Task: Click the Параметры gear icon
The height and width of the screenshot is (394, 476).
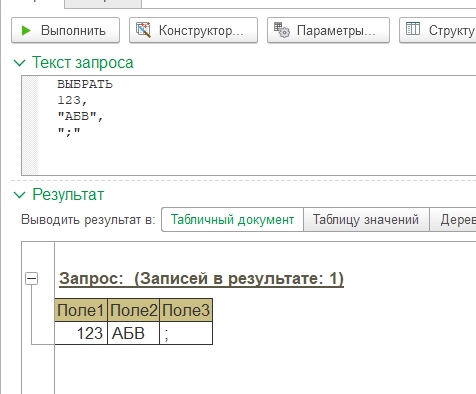Action: pyautogui.click(x=282, y=30)
